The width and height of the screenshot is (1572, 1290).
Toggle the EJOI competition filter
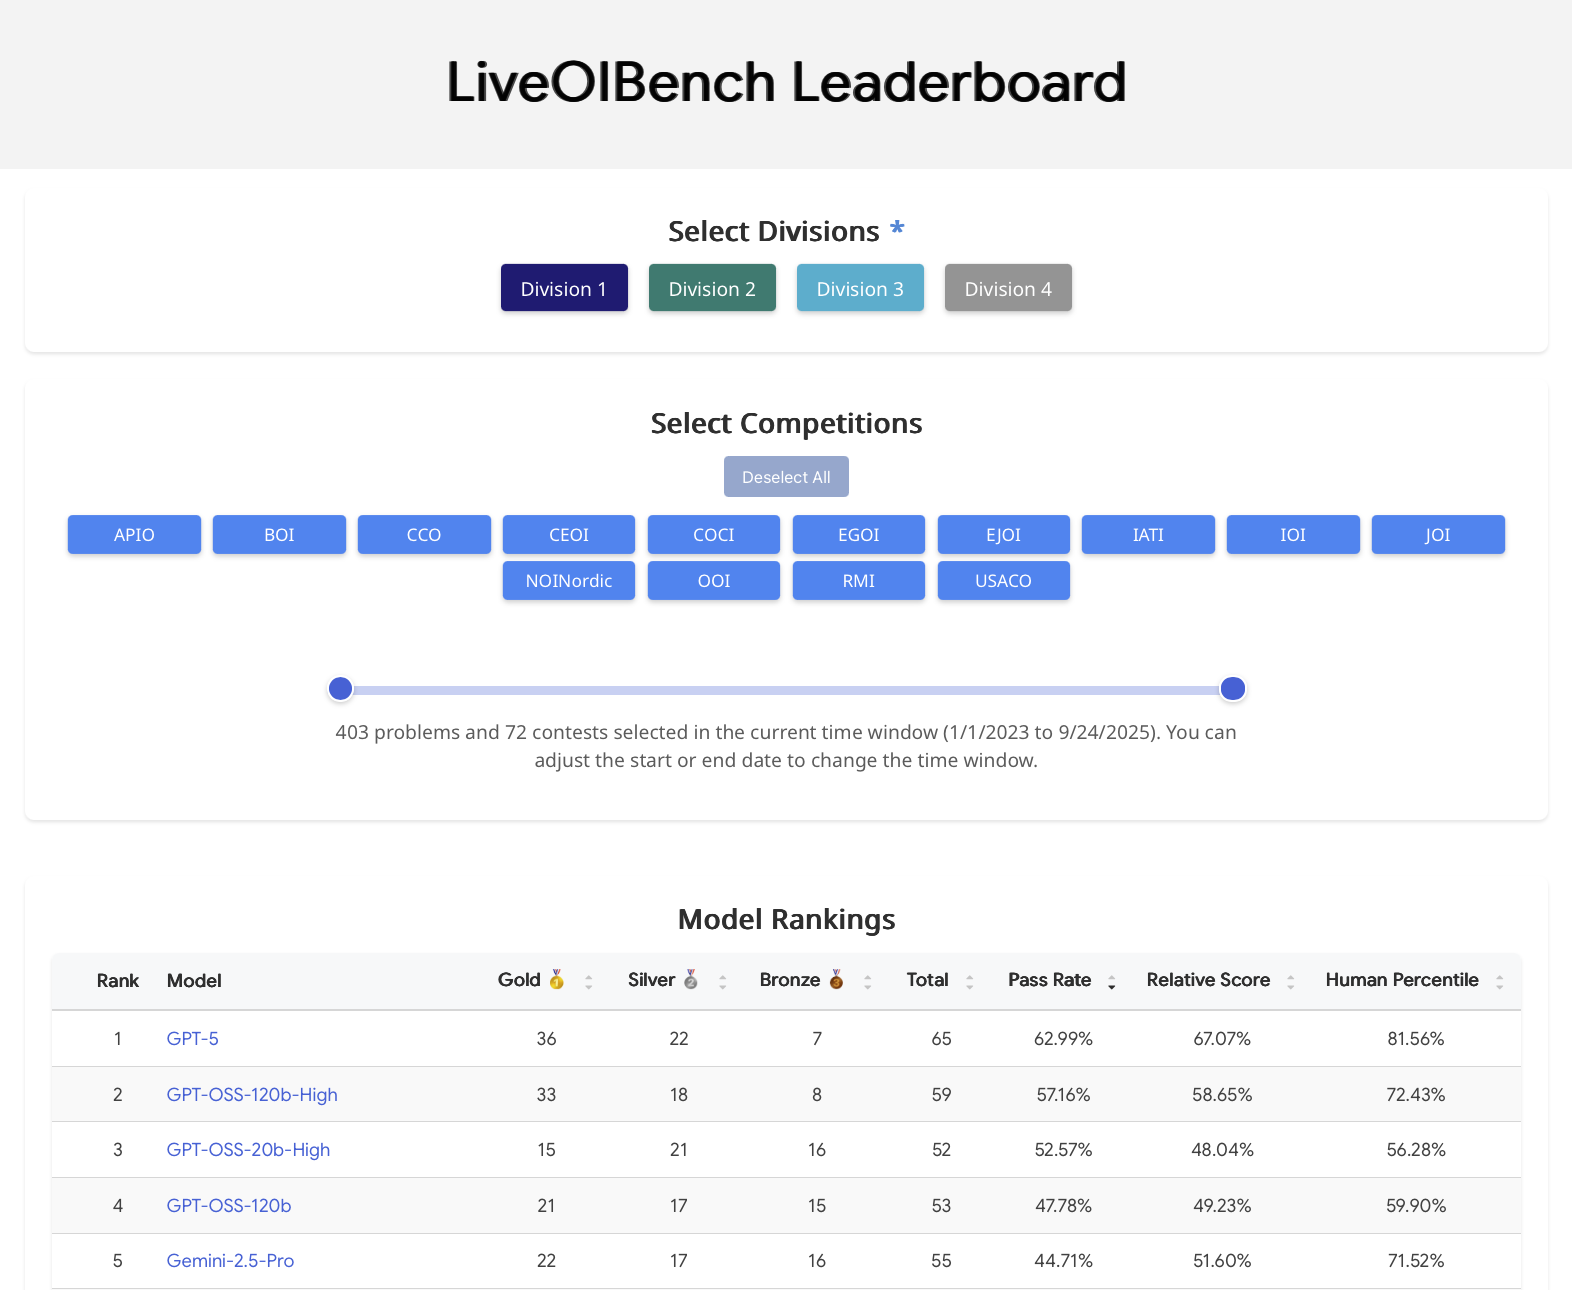tap(1004, 534)
